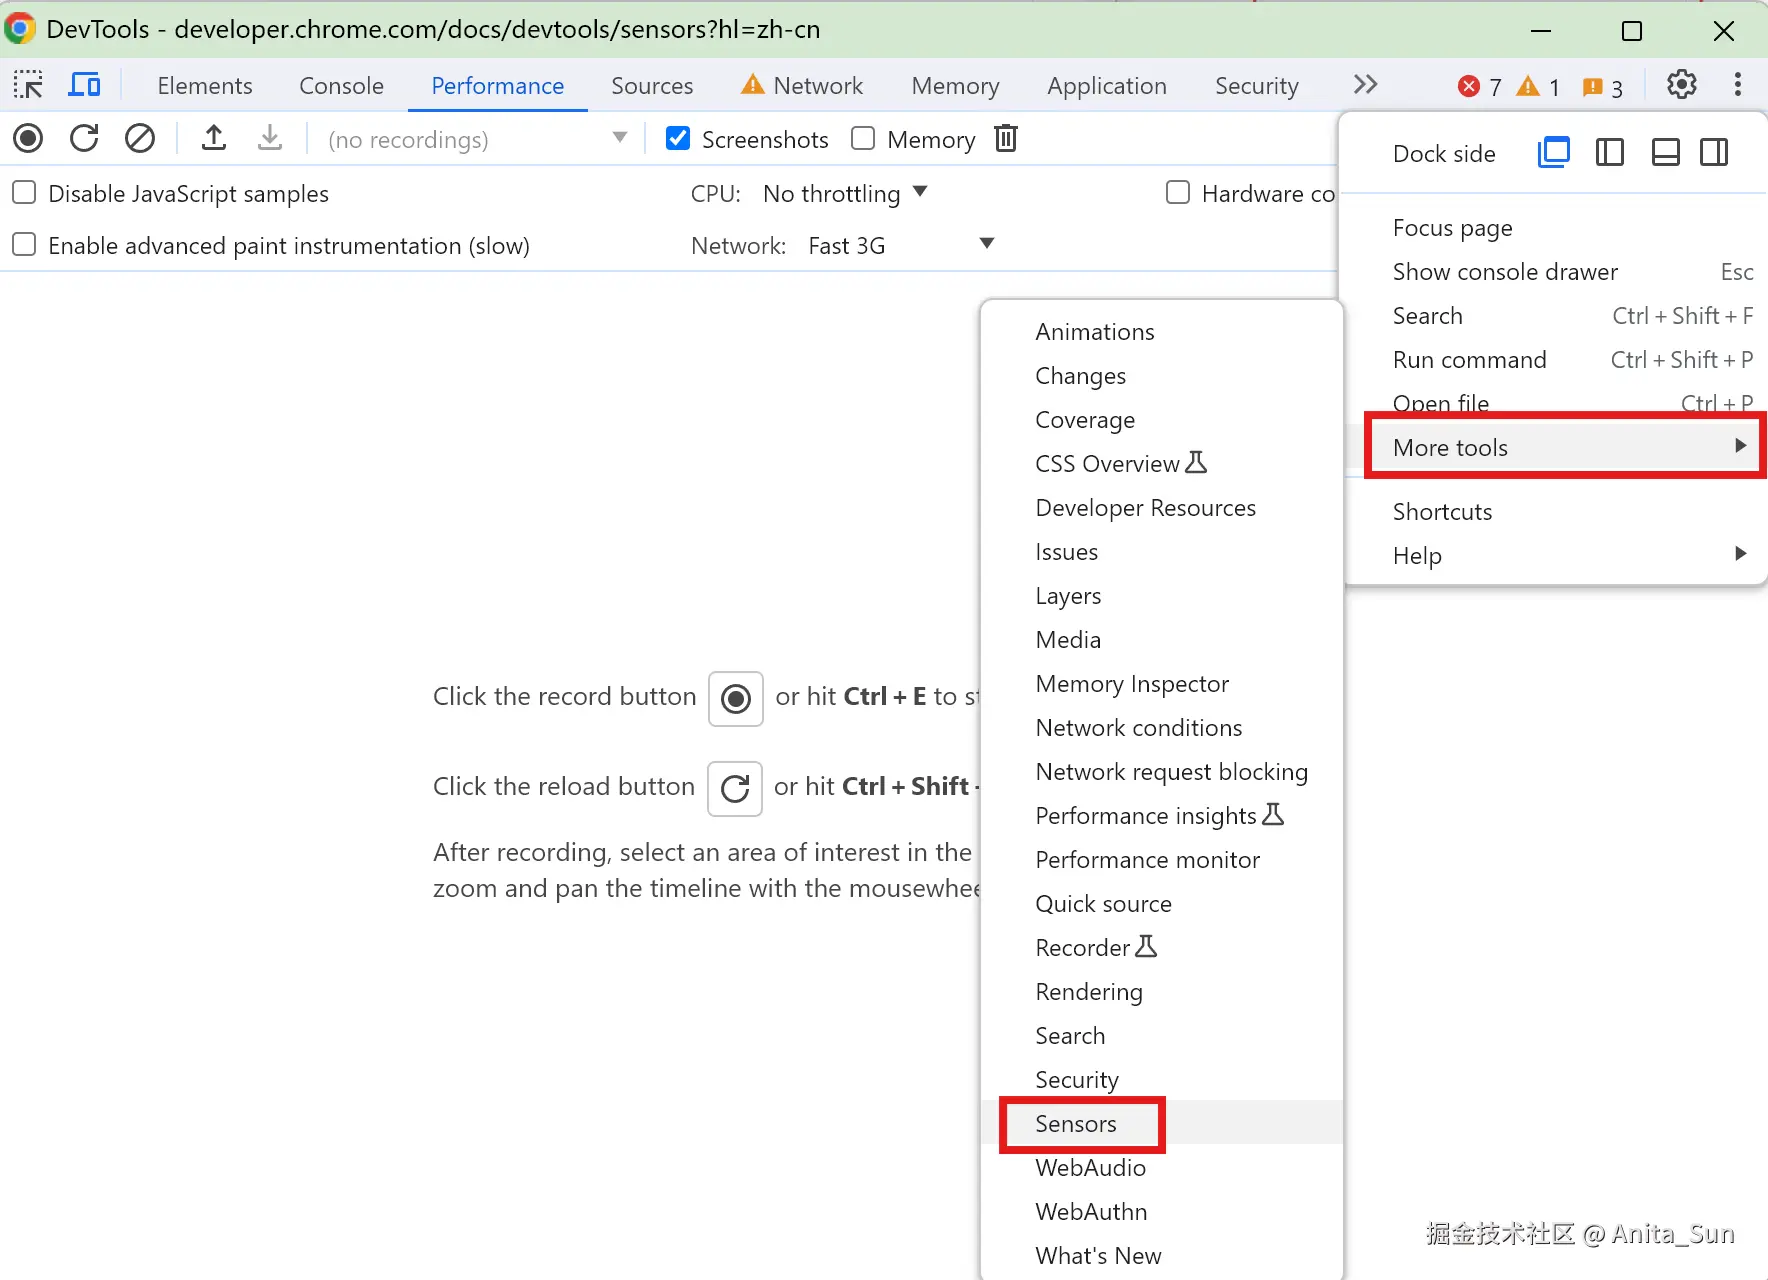This screenshot has height=1280, width=1768.
Task: Save the profile using the download icon
Action: tap(270, 138)
